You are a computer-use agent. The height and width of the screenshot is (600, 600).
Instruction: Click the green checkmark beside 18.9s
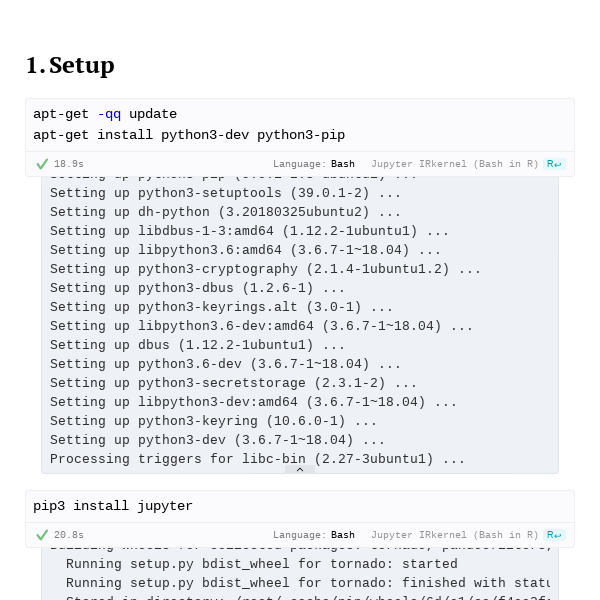[x=42, y=164]
